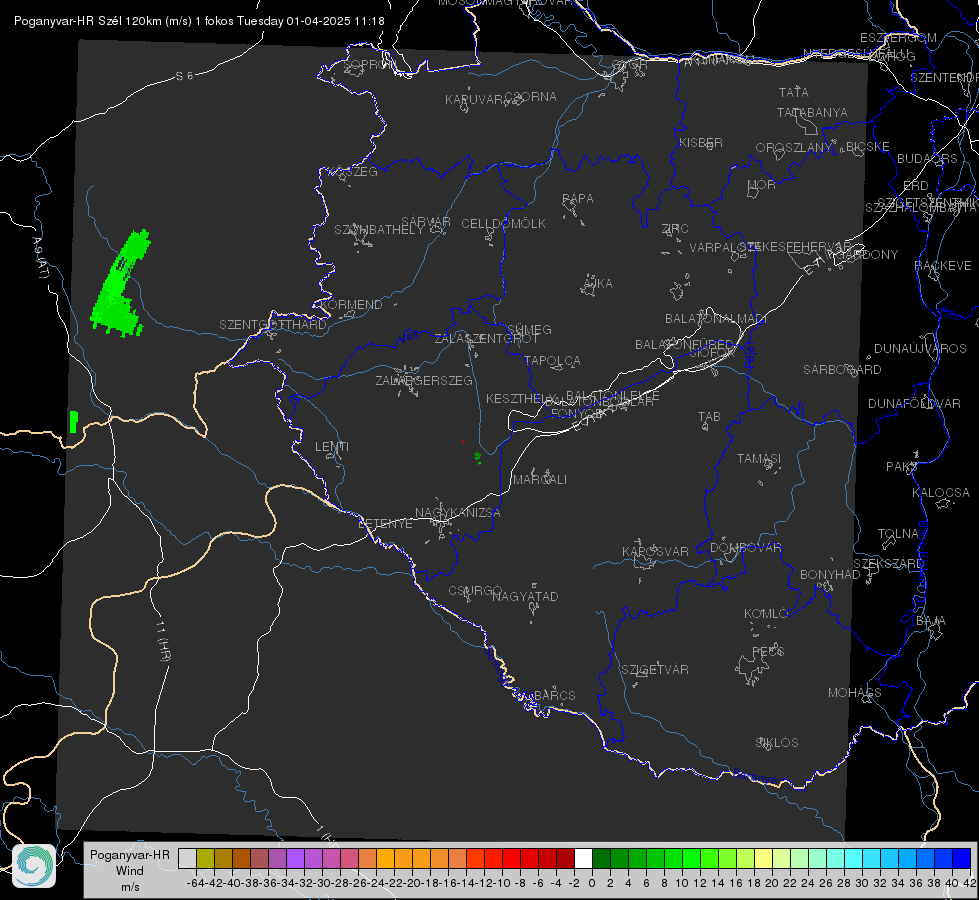The image size is (979, 900).
Task: Click the NAGYKANIZSA city label
Action: (x=458, y=513)
